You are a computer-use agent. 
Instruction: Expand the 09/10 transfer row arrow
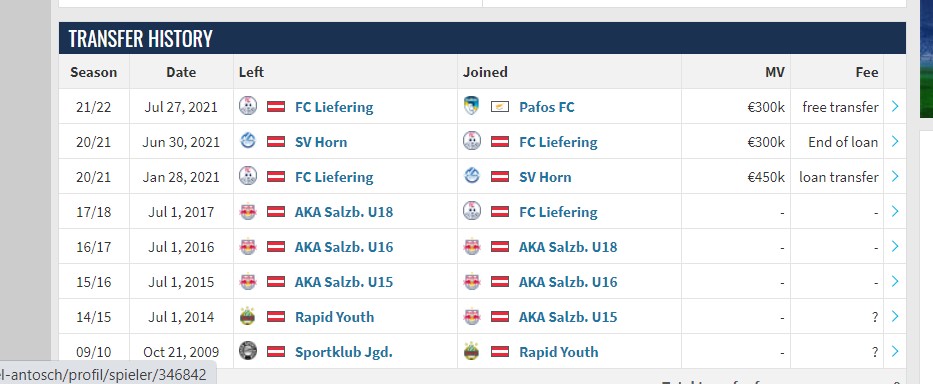click(895, 352)
